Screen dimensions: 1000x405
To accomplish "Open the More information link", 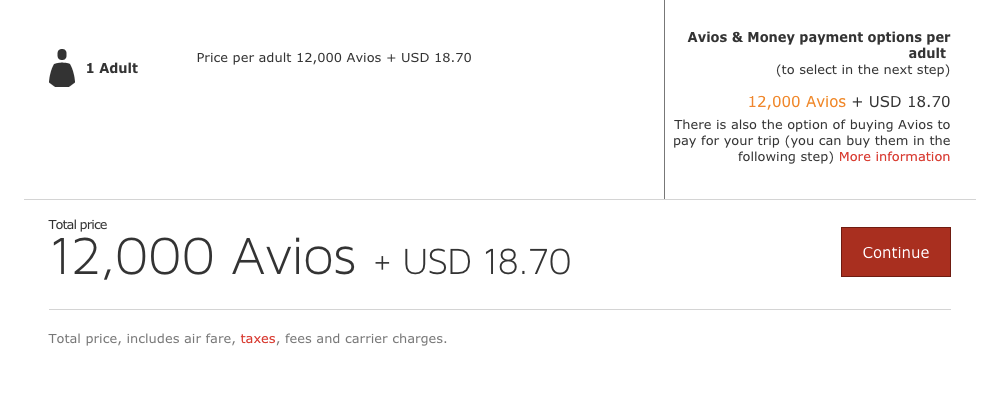I will coord(894,157).
